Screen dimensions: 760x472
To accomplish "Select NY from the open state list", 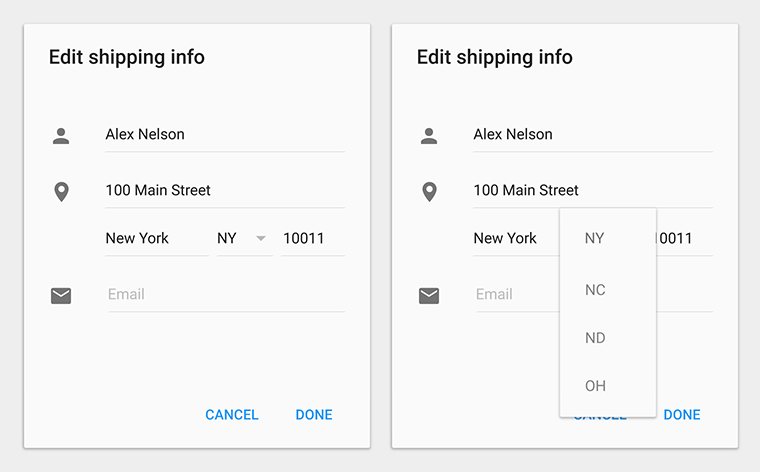I will (595, 239).
